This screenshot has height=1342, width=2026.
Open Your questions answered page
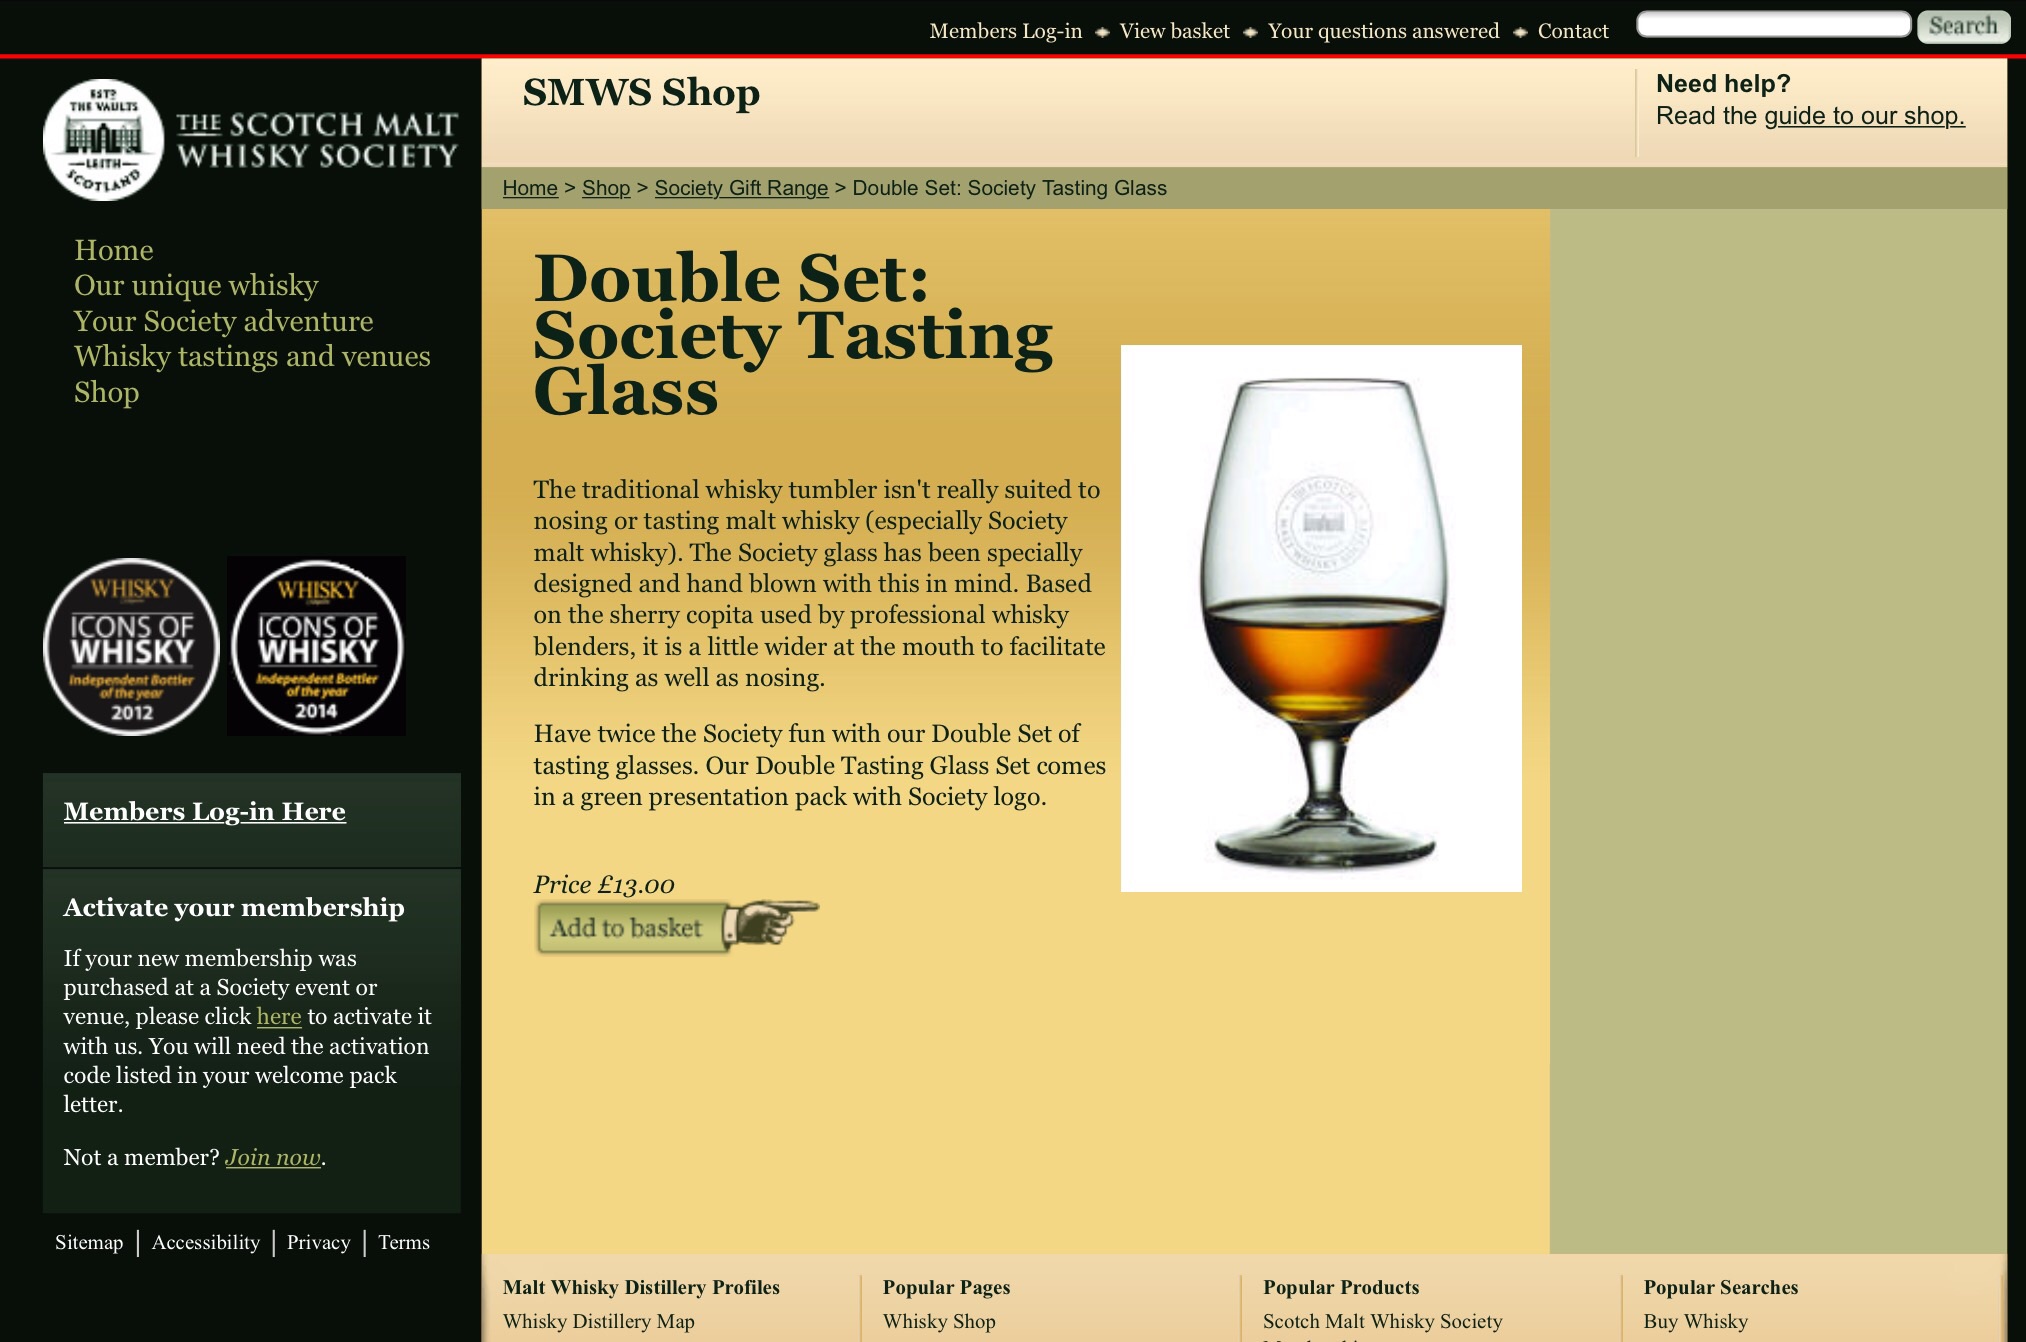[x=1383, y=31]
